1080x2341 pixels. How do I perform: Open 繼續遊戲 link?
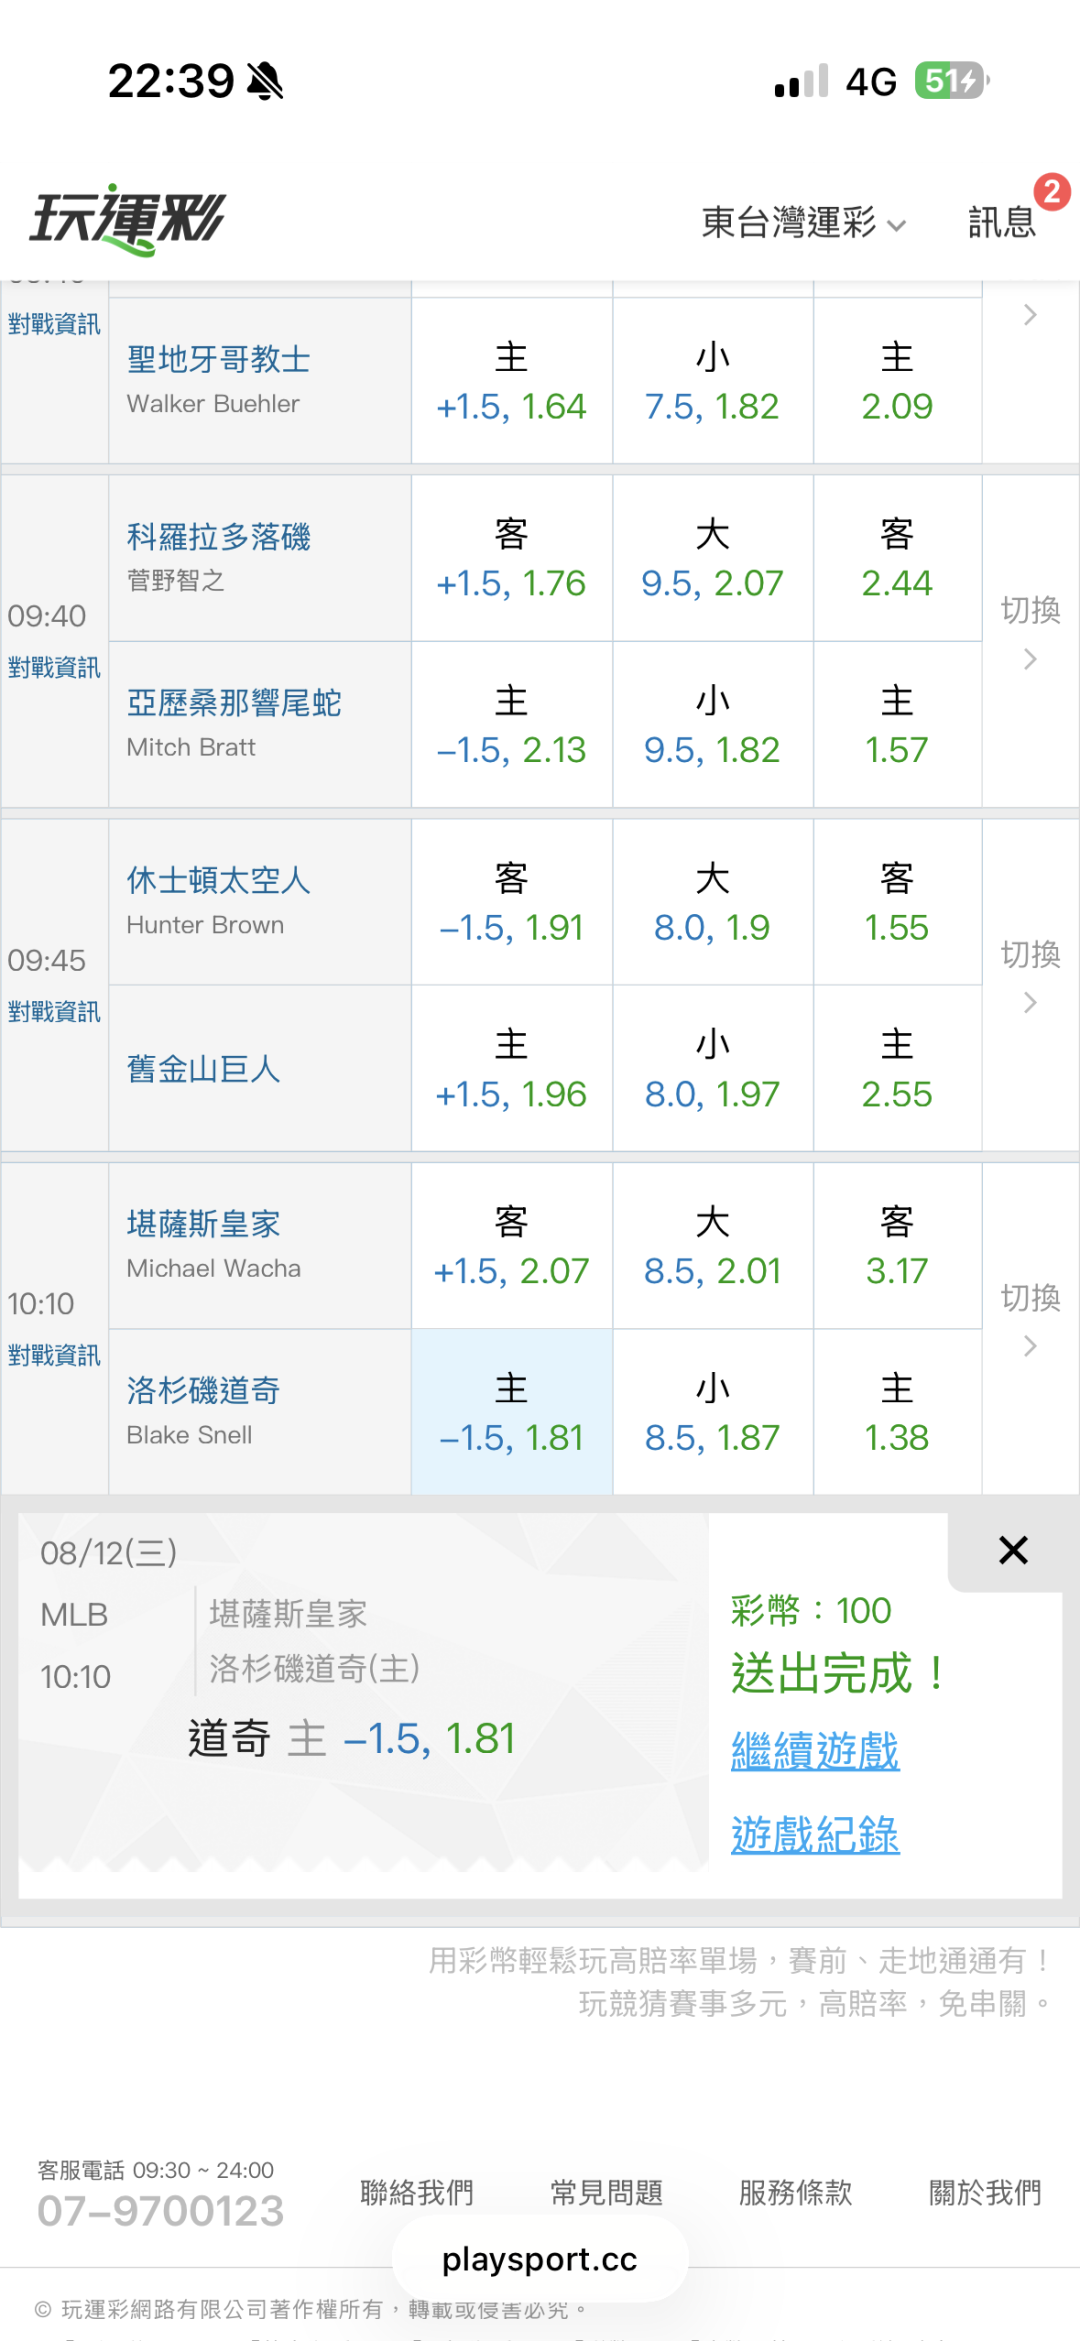coord(815,1751)
